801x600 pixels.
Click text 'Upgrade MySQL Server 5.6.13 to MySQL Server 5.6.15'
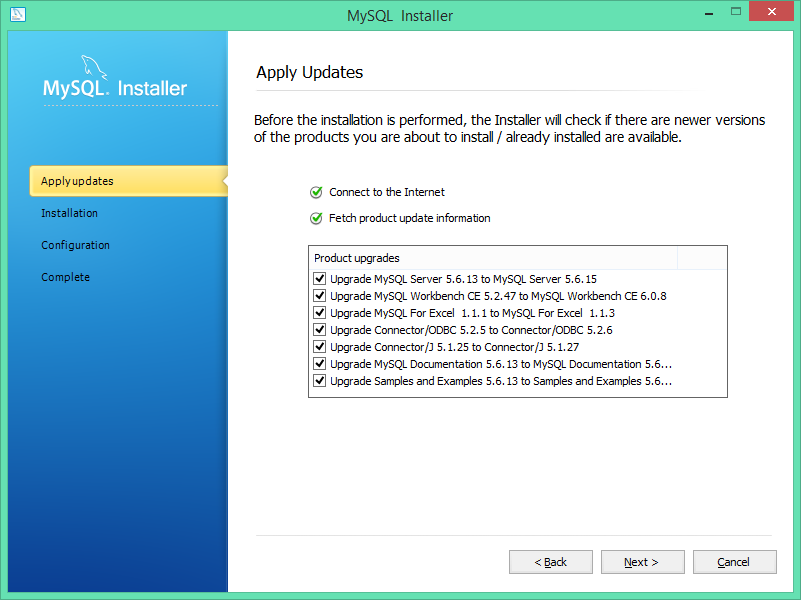(463, 279)
